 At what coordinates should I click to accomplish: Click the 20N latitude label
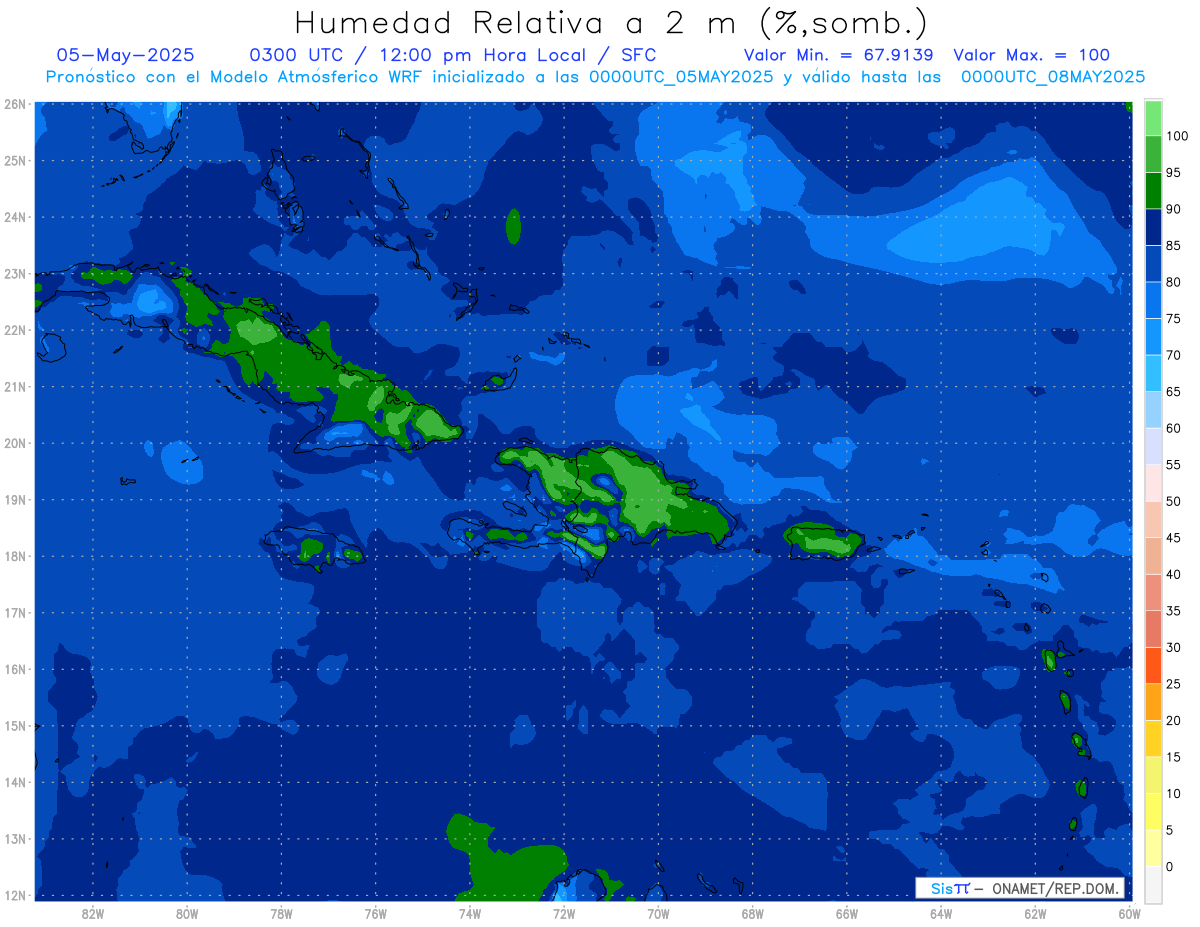pos(15,443)
